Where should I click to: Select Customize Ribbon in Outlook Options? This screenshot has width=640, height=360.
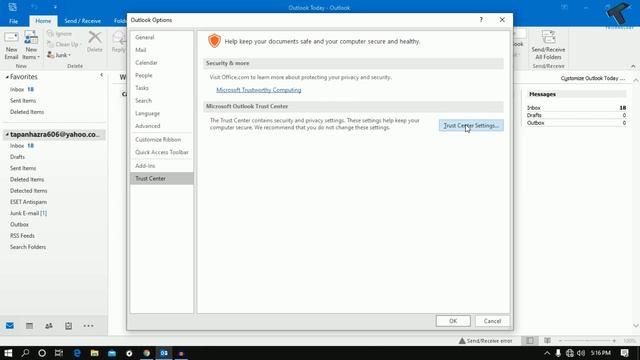(x=162, y=140)
